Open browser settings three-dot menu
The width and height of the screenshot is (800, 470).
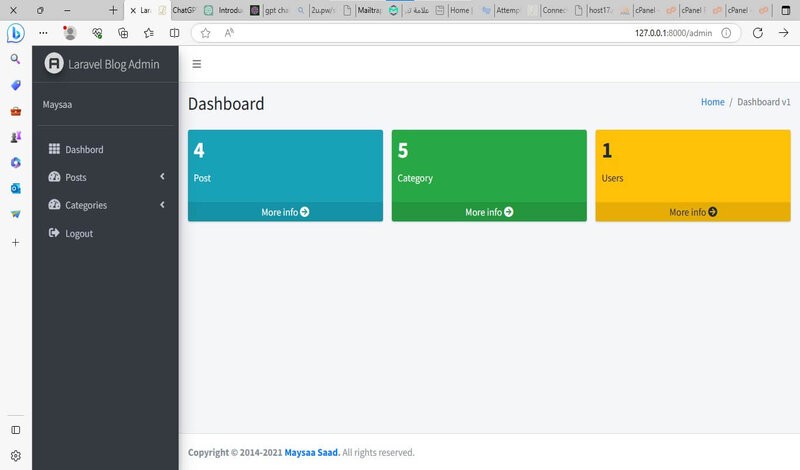pyautogui.click(x=43, y=33)
